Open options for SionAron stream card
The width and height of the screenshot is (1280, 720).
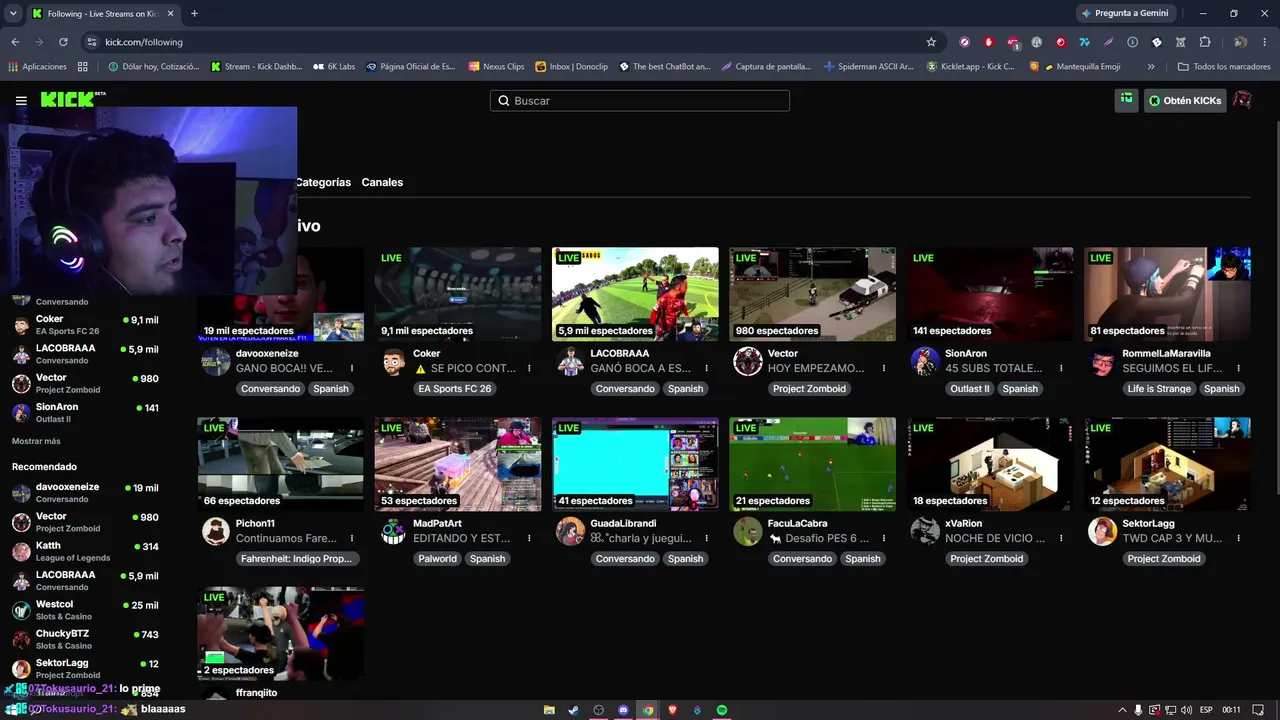pyautogui.click(x=1061, y=369)
